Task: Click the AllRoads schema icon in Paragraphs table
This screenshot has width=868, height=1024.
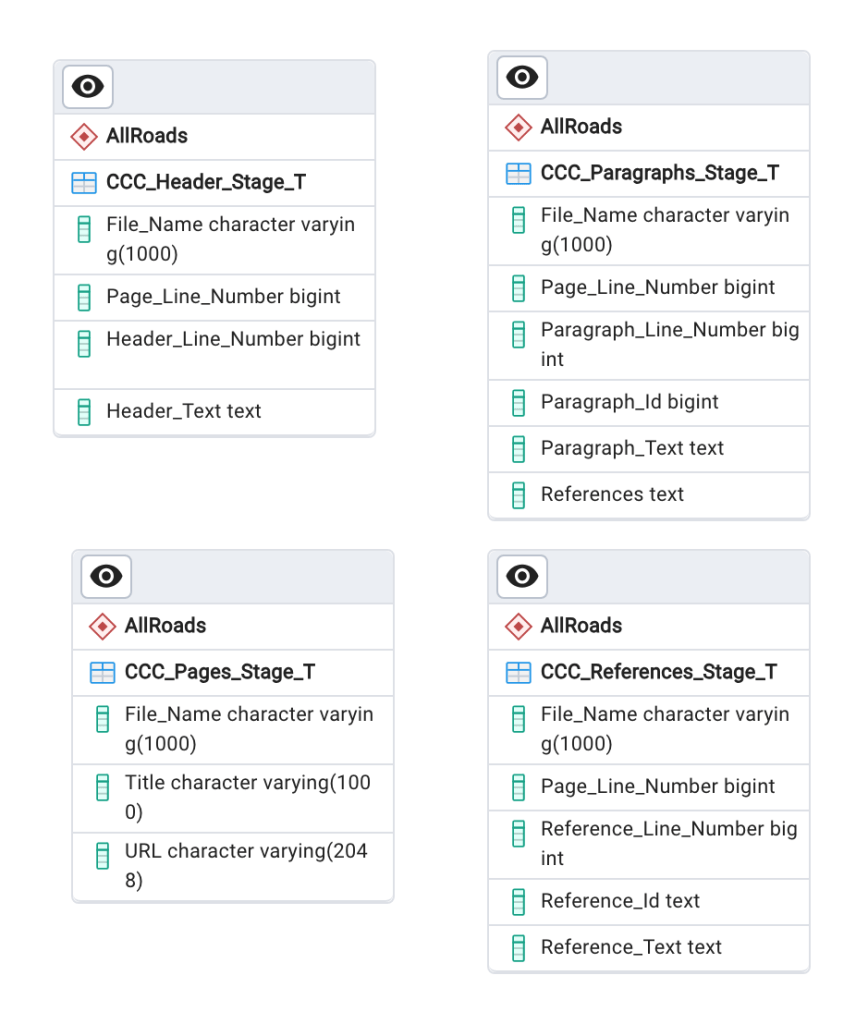Action: pyautogui.click(x=518, y=127)
